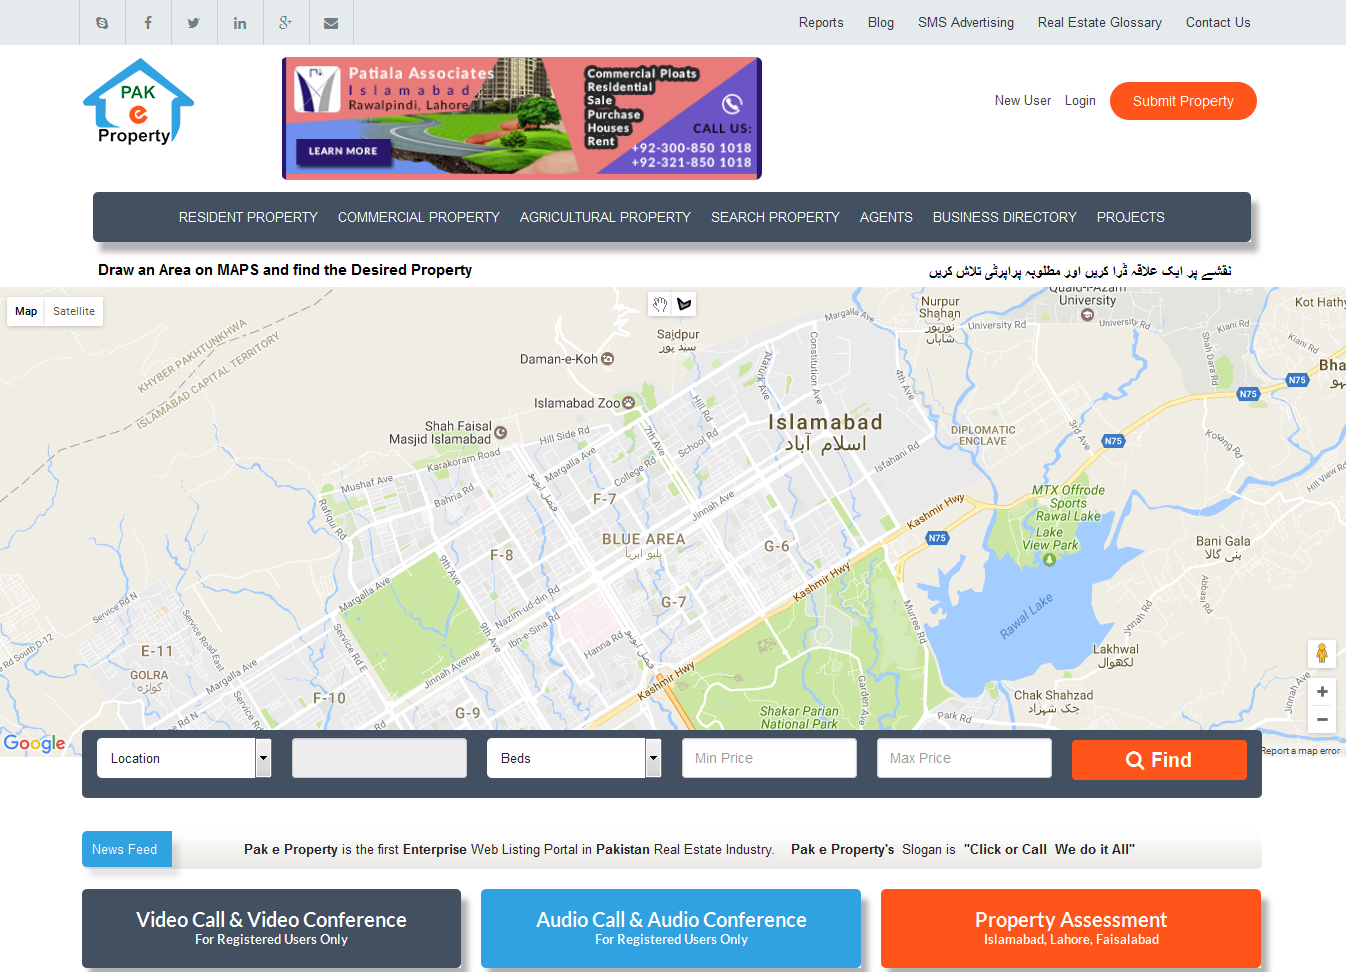Viewport: 1346px width, 972px height.
Task: Open the Skype social icon
Action: click(102, 22)
